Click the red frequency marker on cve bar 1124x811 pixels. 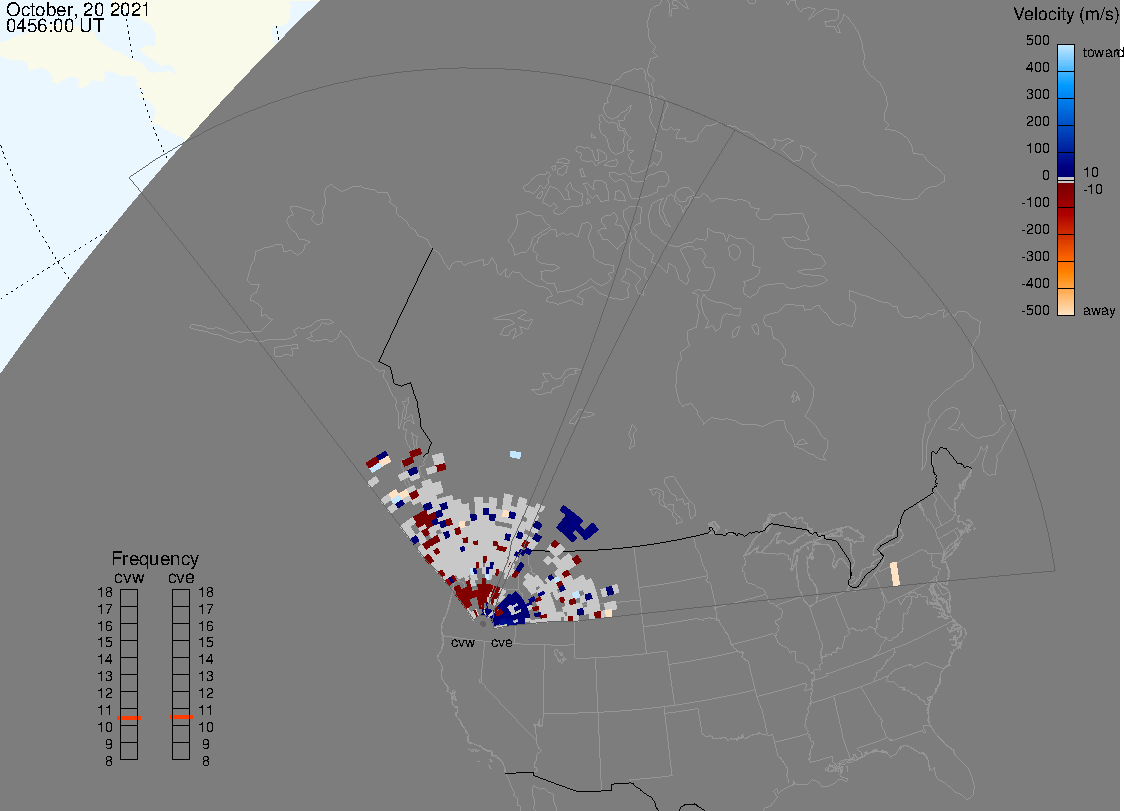point(181,717)
